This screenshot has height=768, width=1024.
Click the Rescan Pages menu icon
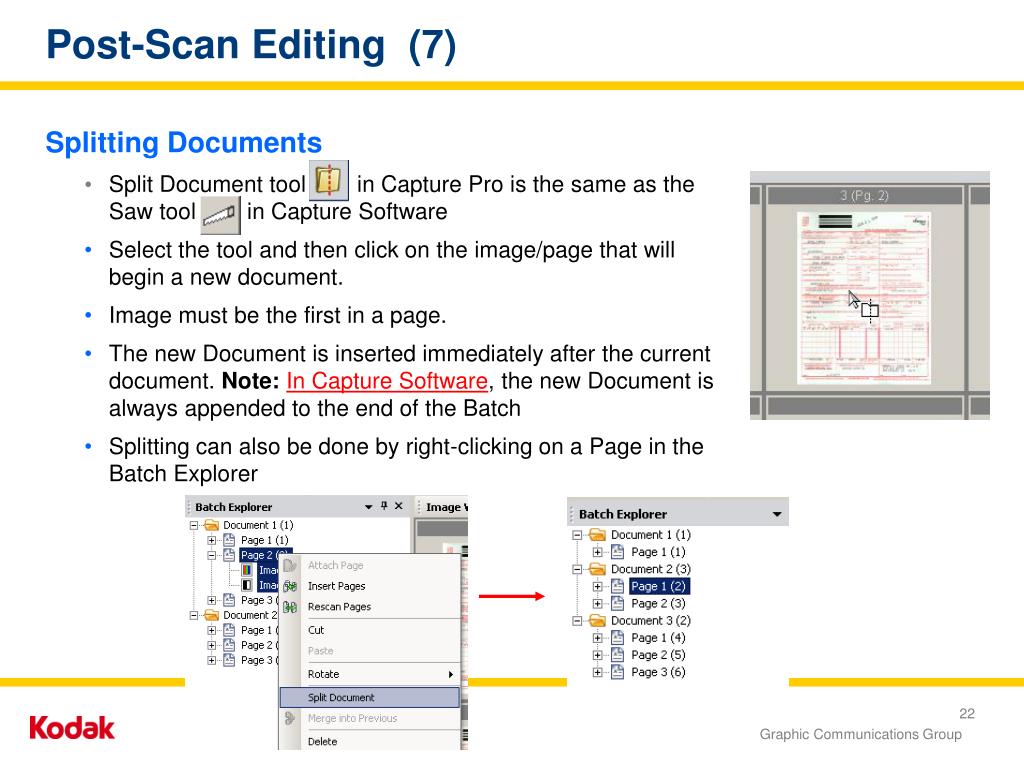click(290, 607)
